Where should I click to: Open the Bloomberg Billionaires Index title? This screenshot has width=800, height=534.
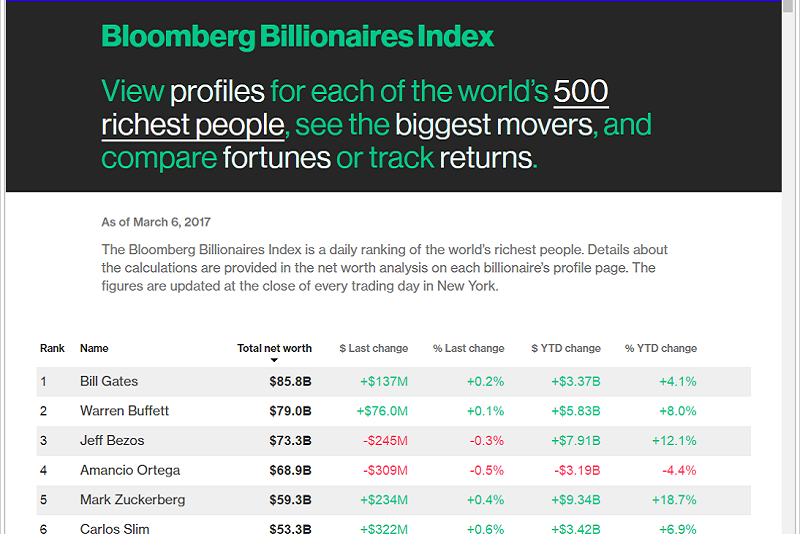pyautogui.click(x=297, y=37)
